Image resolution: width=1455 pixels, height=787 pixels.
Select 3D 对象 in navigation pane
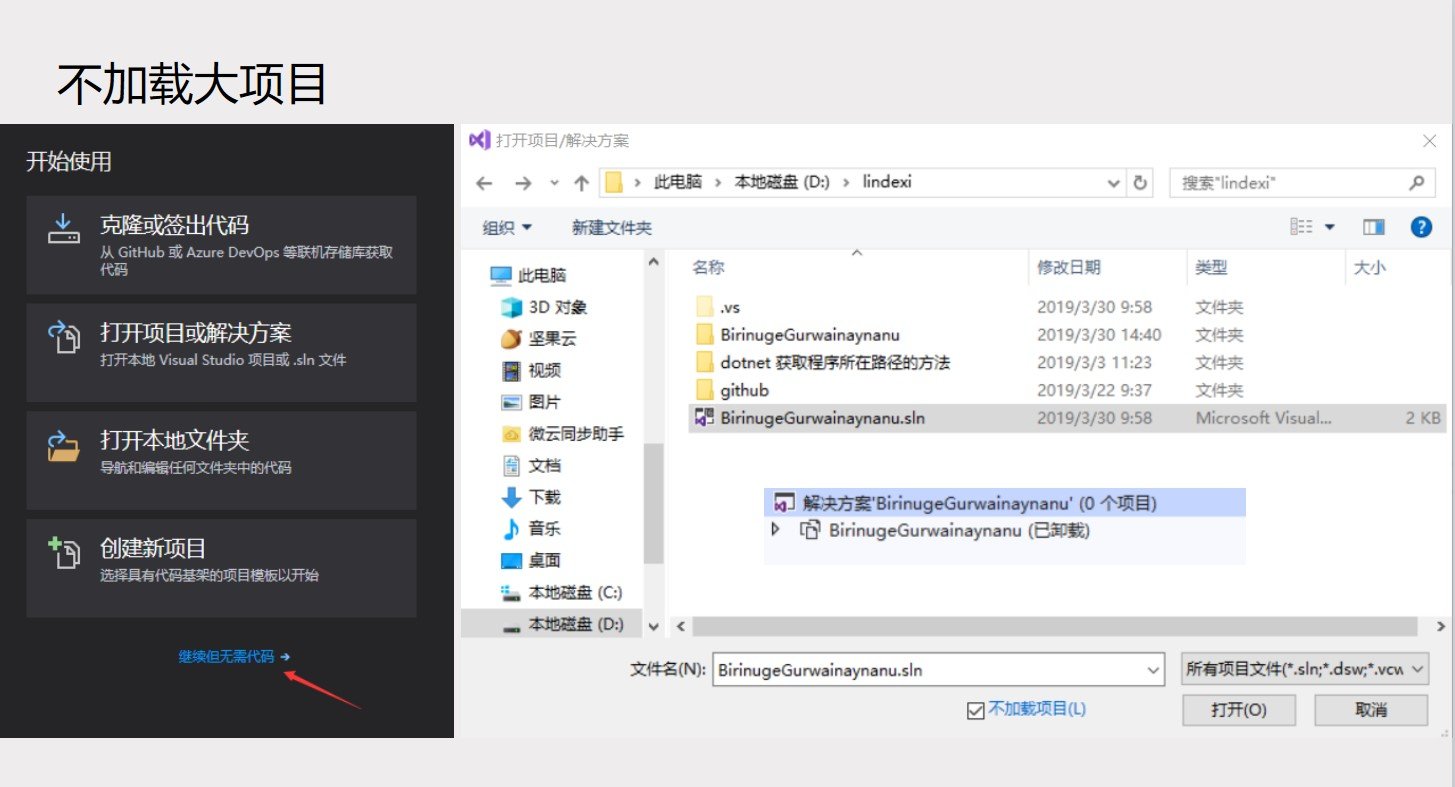click(x=545, y=307)
